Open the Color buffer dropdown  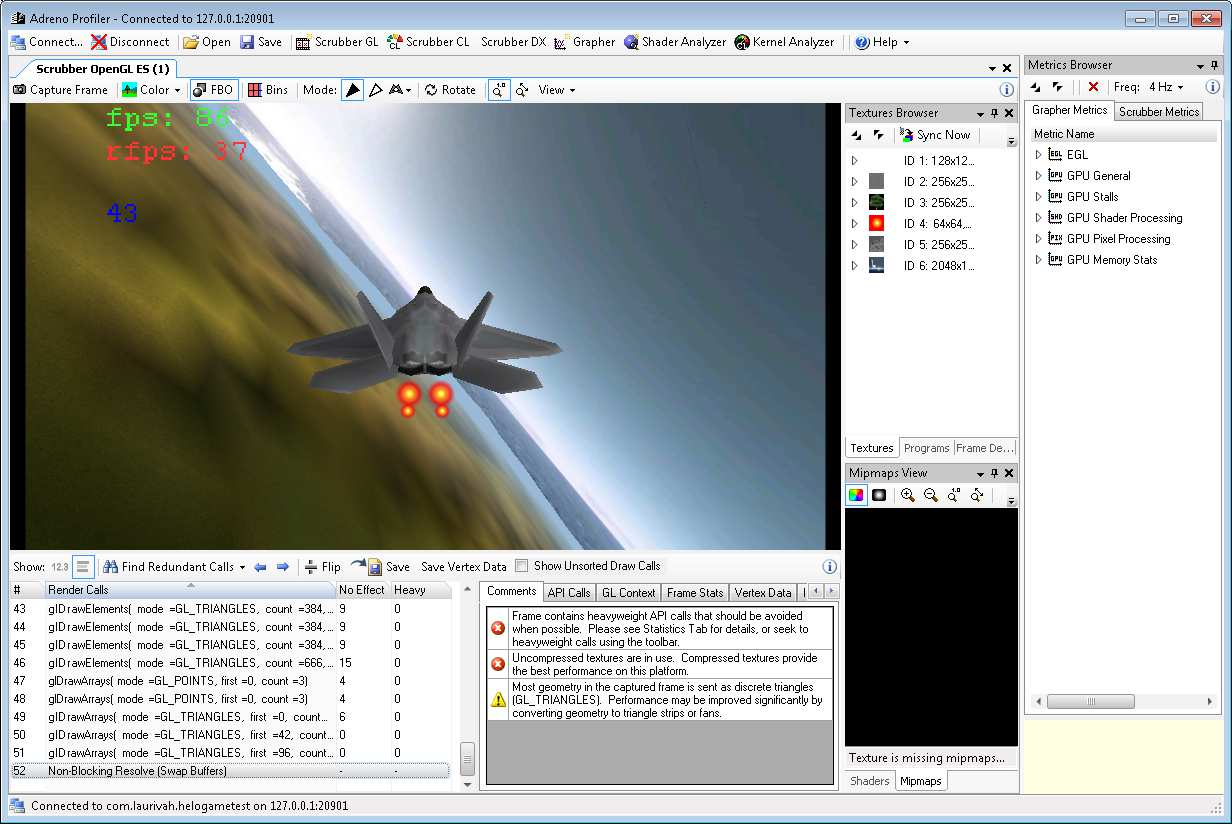tap(151, 90)
